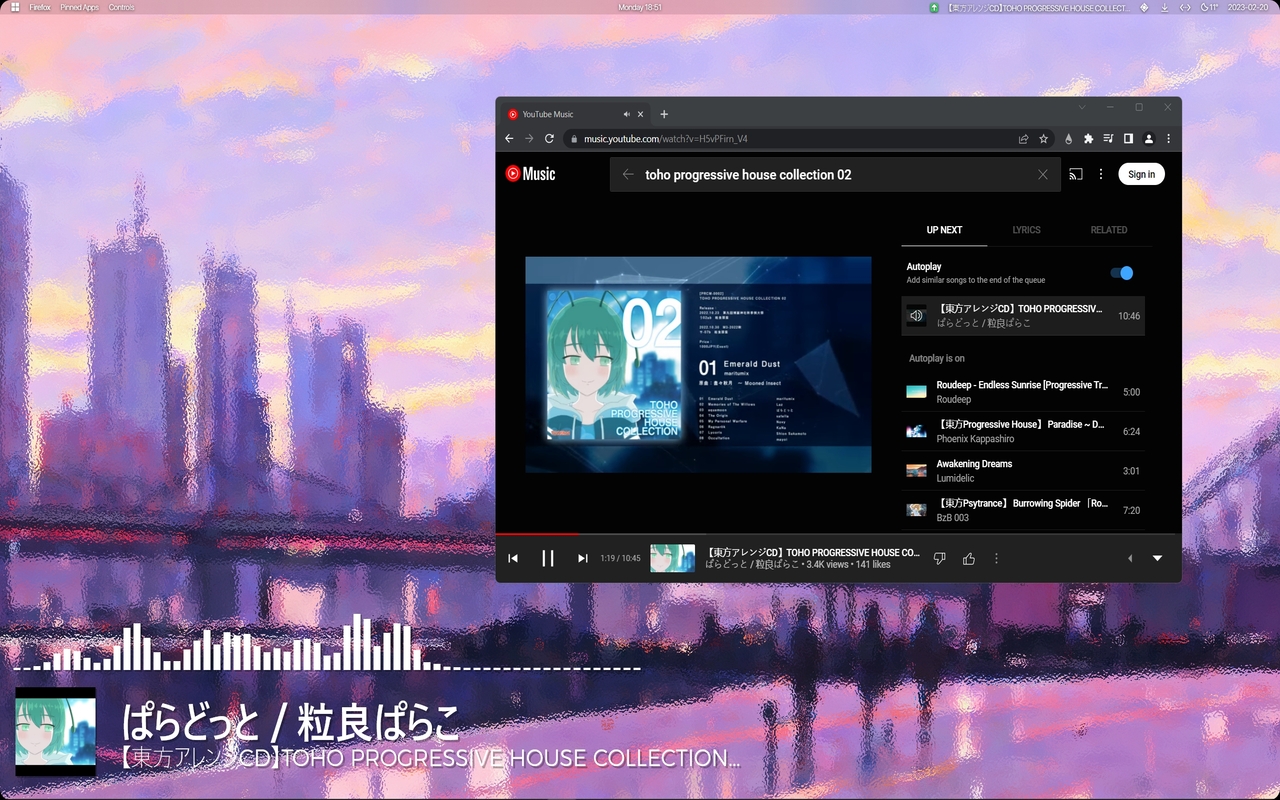Click the media playback icon in the toolbar
Viewport: 1280px width, 800px height.
coord(1107,138)
